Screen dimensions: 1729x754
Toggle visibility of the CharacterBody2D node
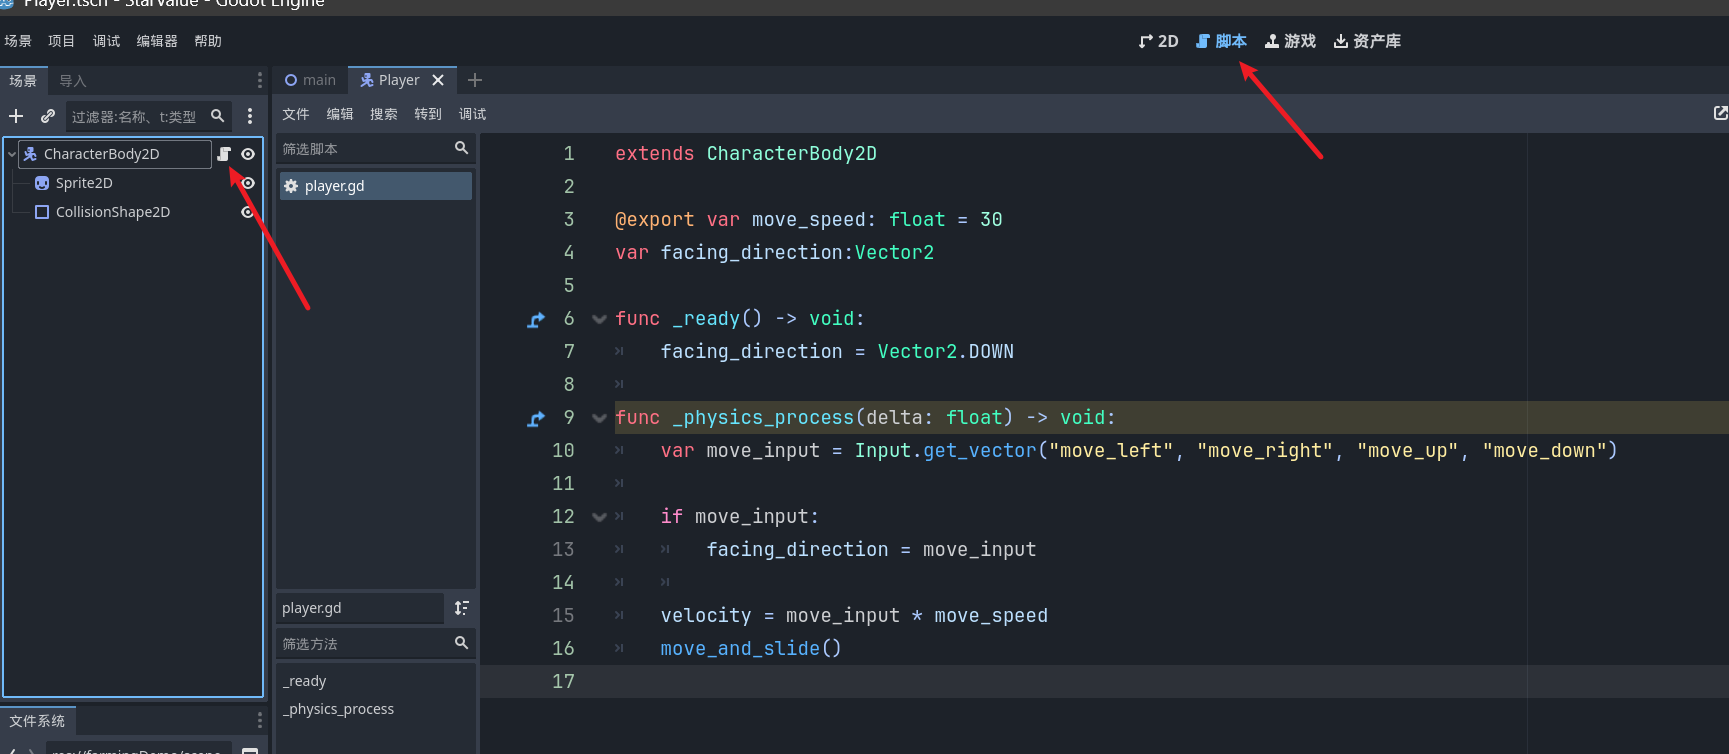[248, 154]
